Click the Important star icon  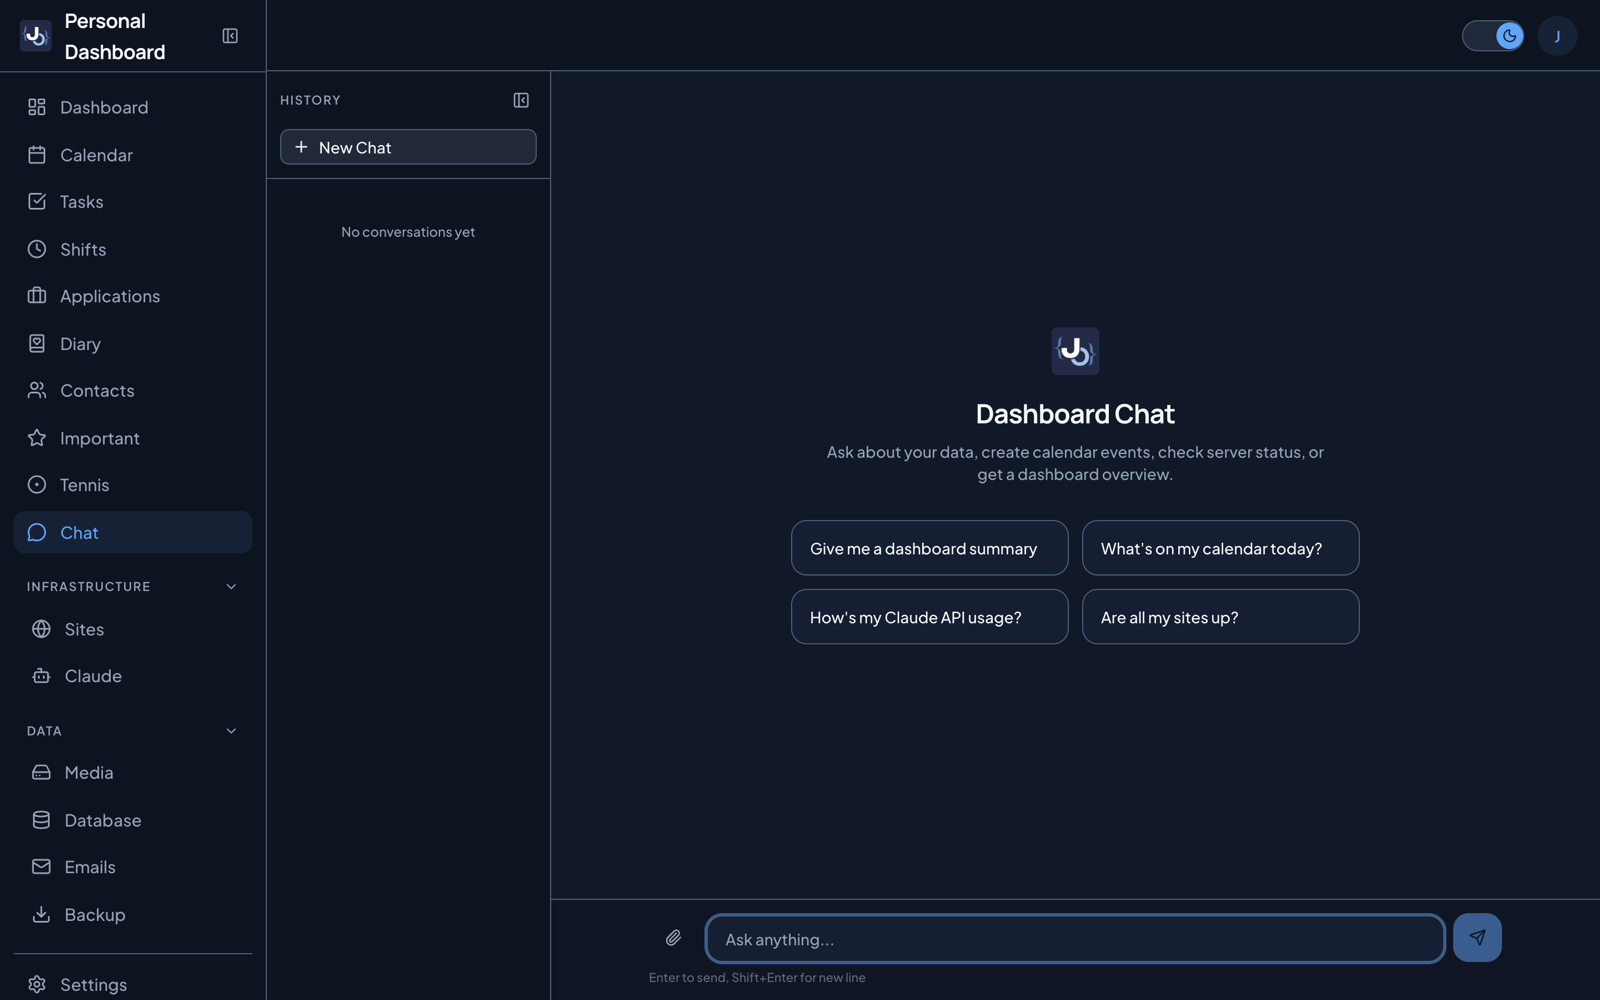37,438
